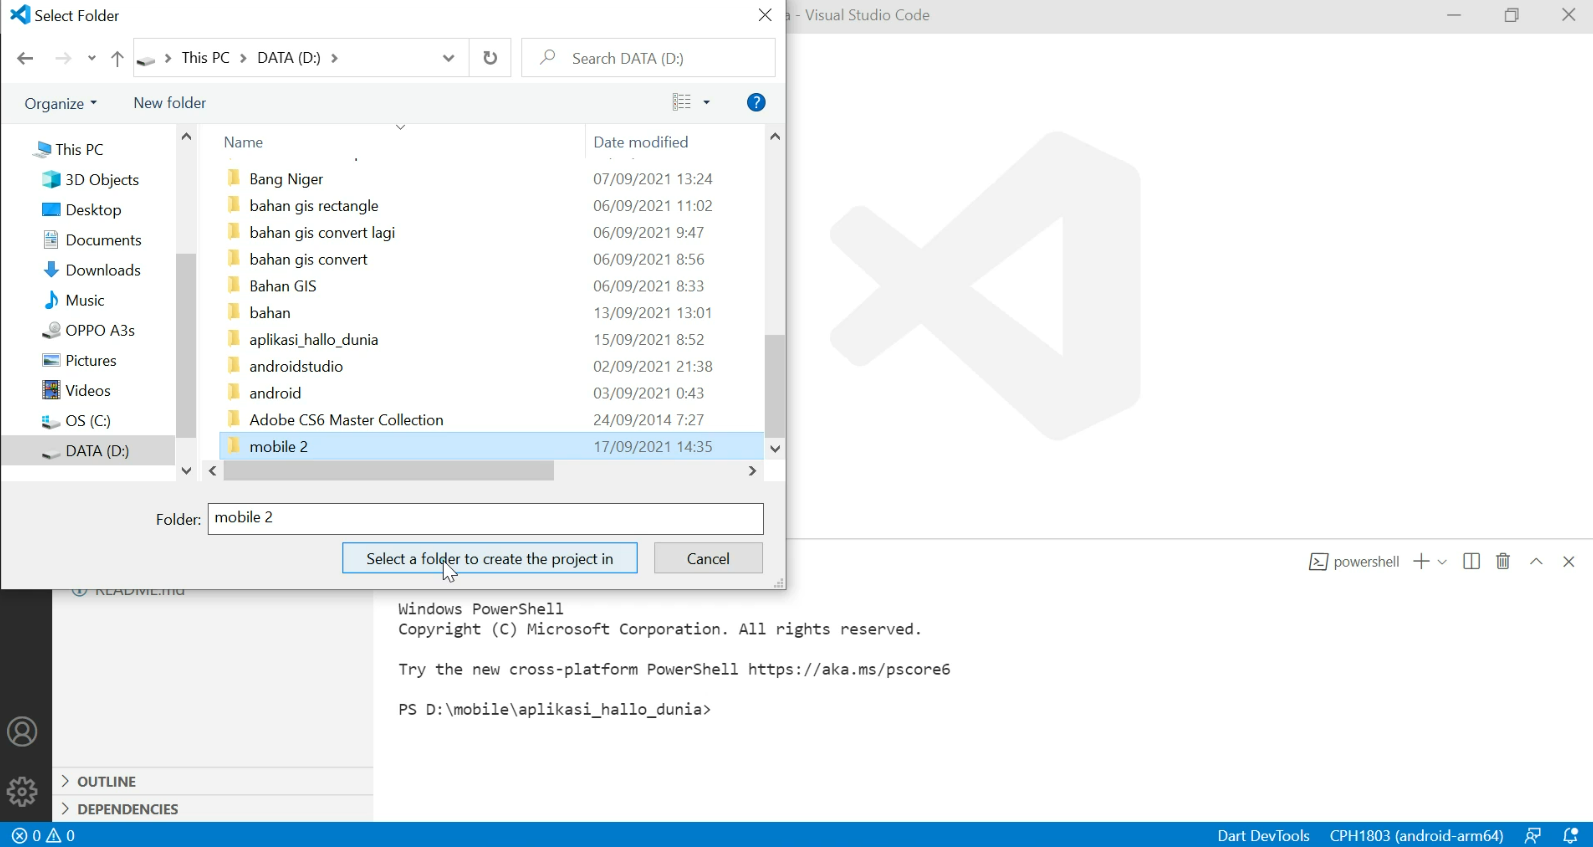The width and height of the screenshot is (1593, 847).
Task: Go up one folder level
Action: 117,58
